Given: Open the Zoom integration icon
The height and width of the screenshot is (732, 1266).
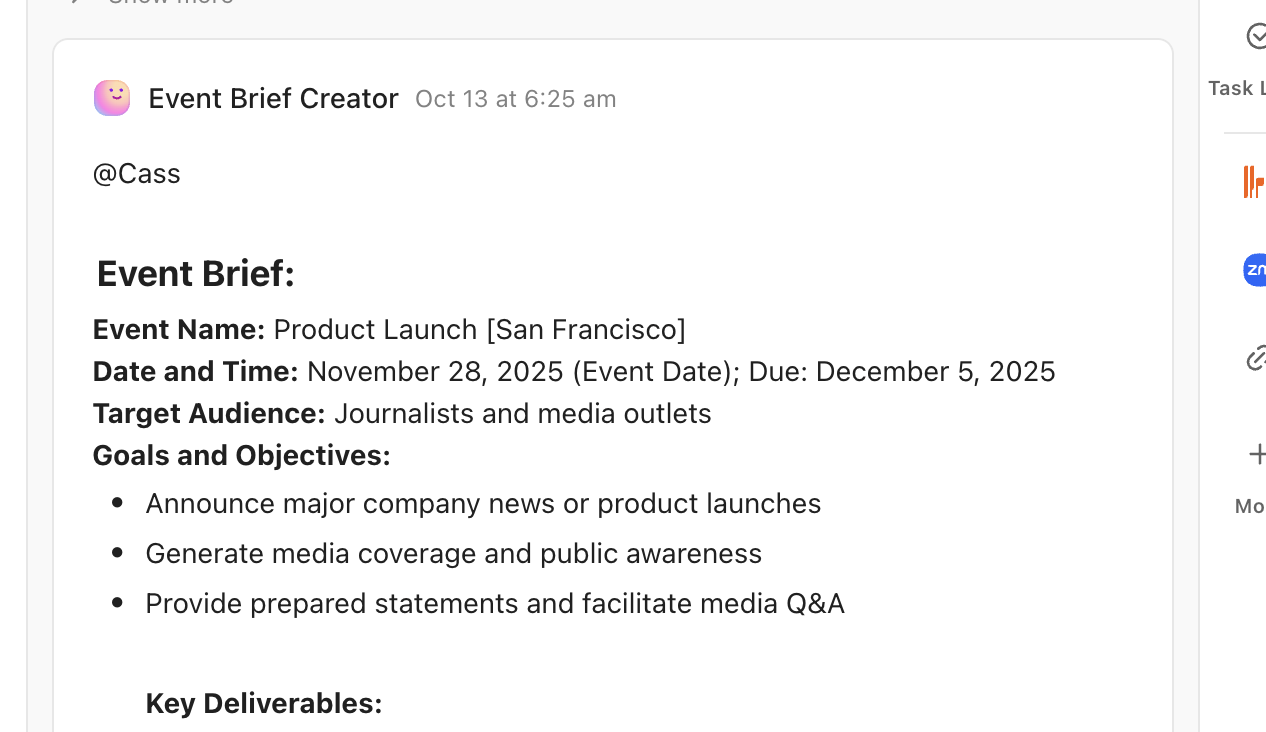Looking at the screenshot, I should point(1255,270).
